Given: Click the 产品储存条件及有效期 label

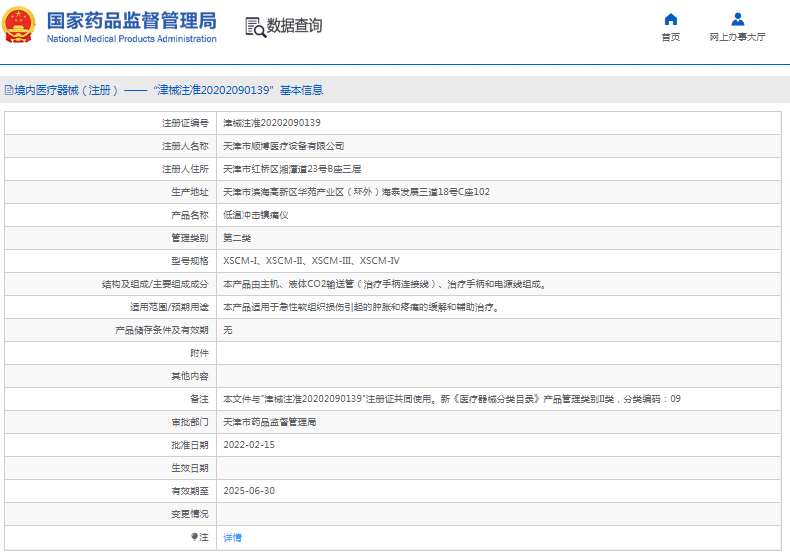Looking at the screenshot, I should (x=162, y=330).
